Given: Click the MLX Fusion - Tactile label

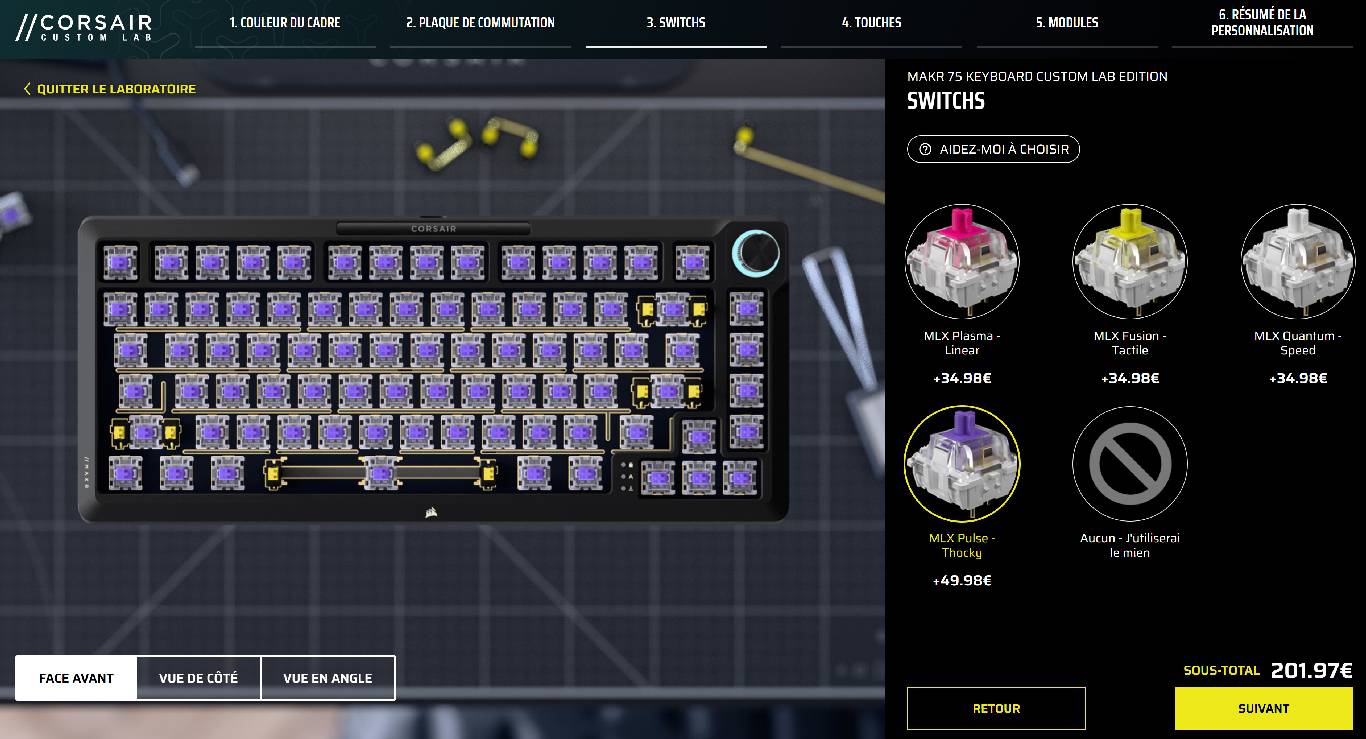Looking at the screenshot, I should (1130, 343).
